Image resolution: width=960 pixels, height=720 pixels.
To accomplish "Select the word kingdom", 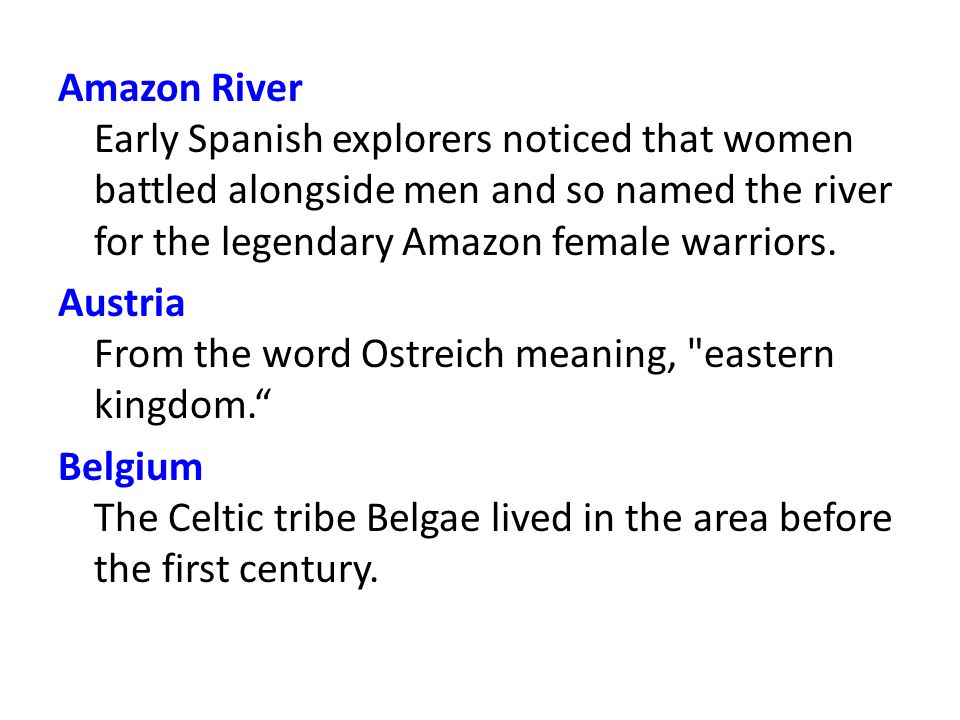I will pyautogui.click(x=176, y=407).
